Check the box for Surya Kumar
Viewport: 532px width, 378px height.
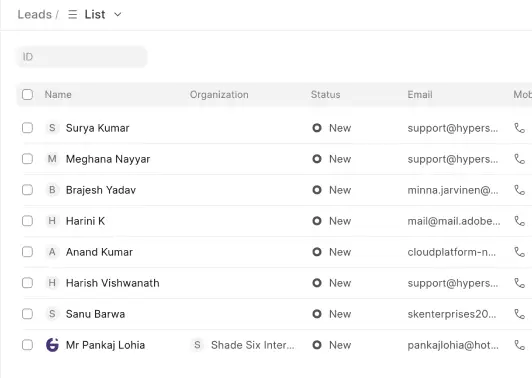[27, 128]
